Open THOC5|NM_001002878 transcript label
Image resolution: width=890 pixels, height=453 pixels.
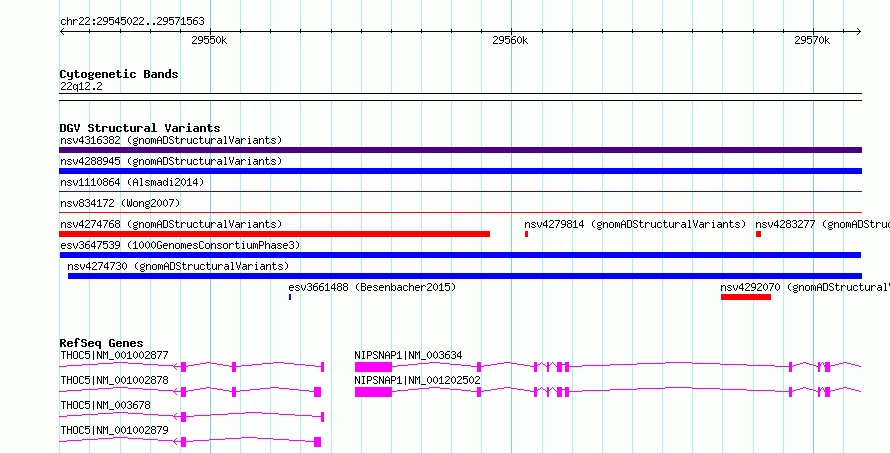coord(114,380)
